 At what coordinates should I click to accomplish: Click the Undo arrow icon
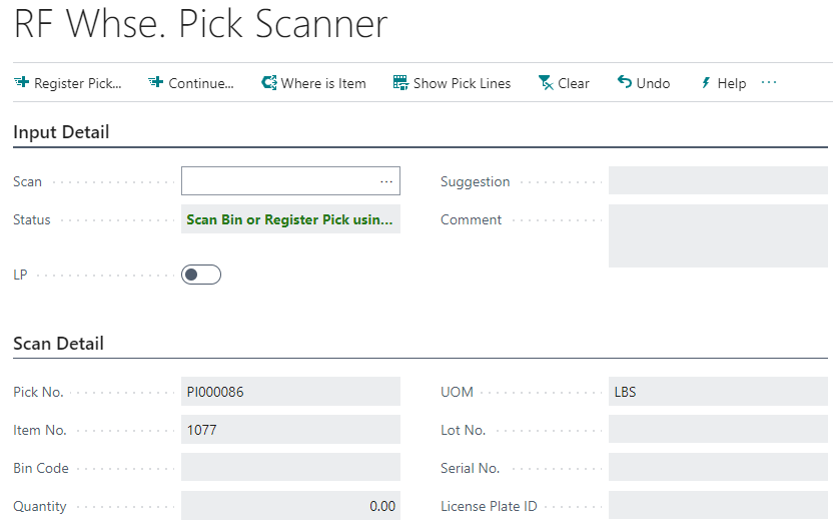click(624, 83)
